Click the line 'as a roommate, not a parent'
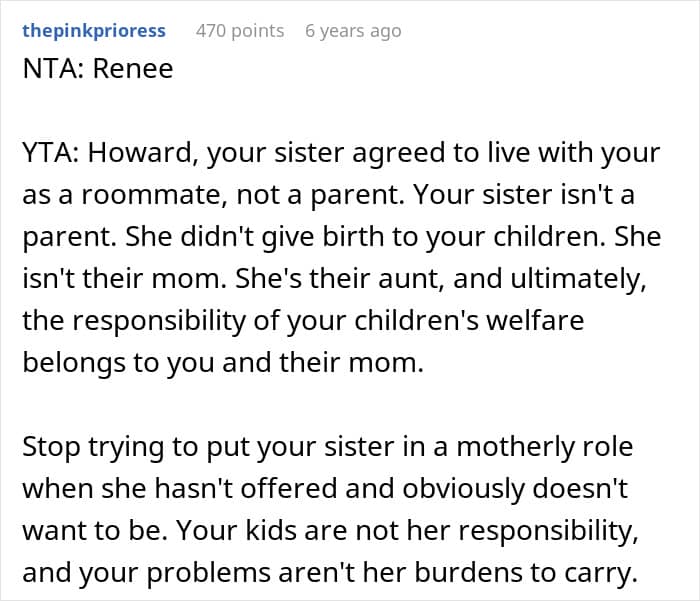 (159, 195)
